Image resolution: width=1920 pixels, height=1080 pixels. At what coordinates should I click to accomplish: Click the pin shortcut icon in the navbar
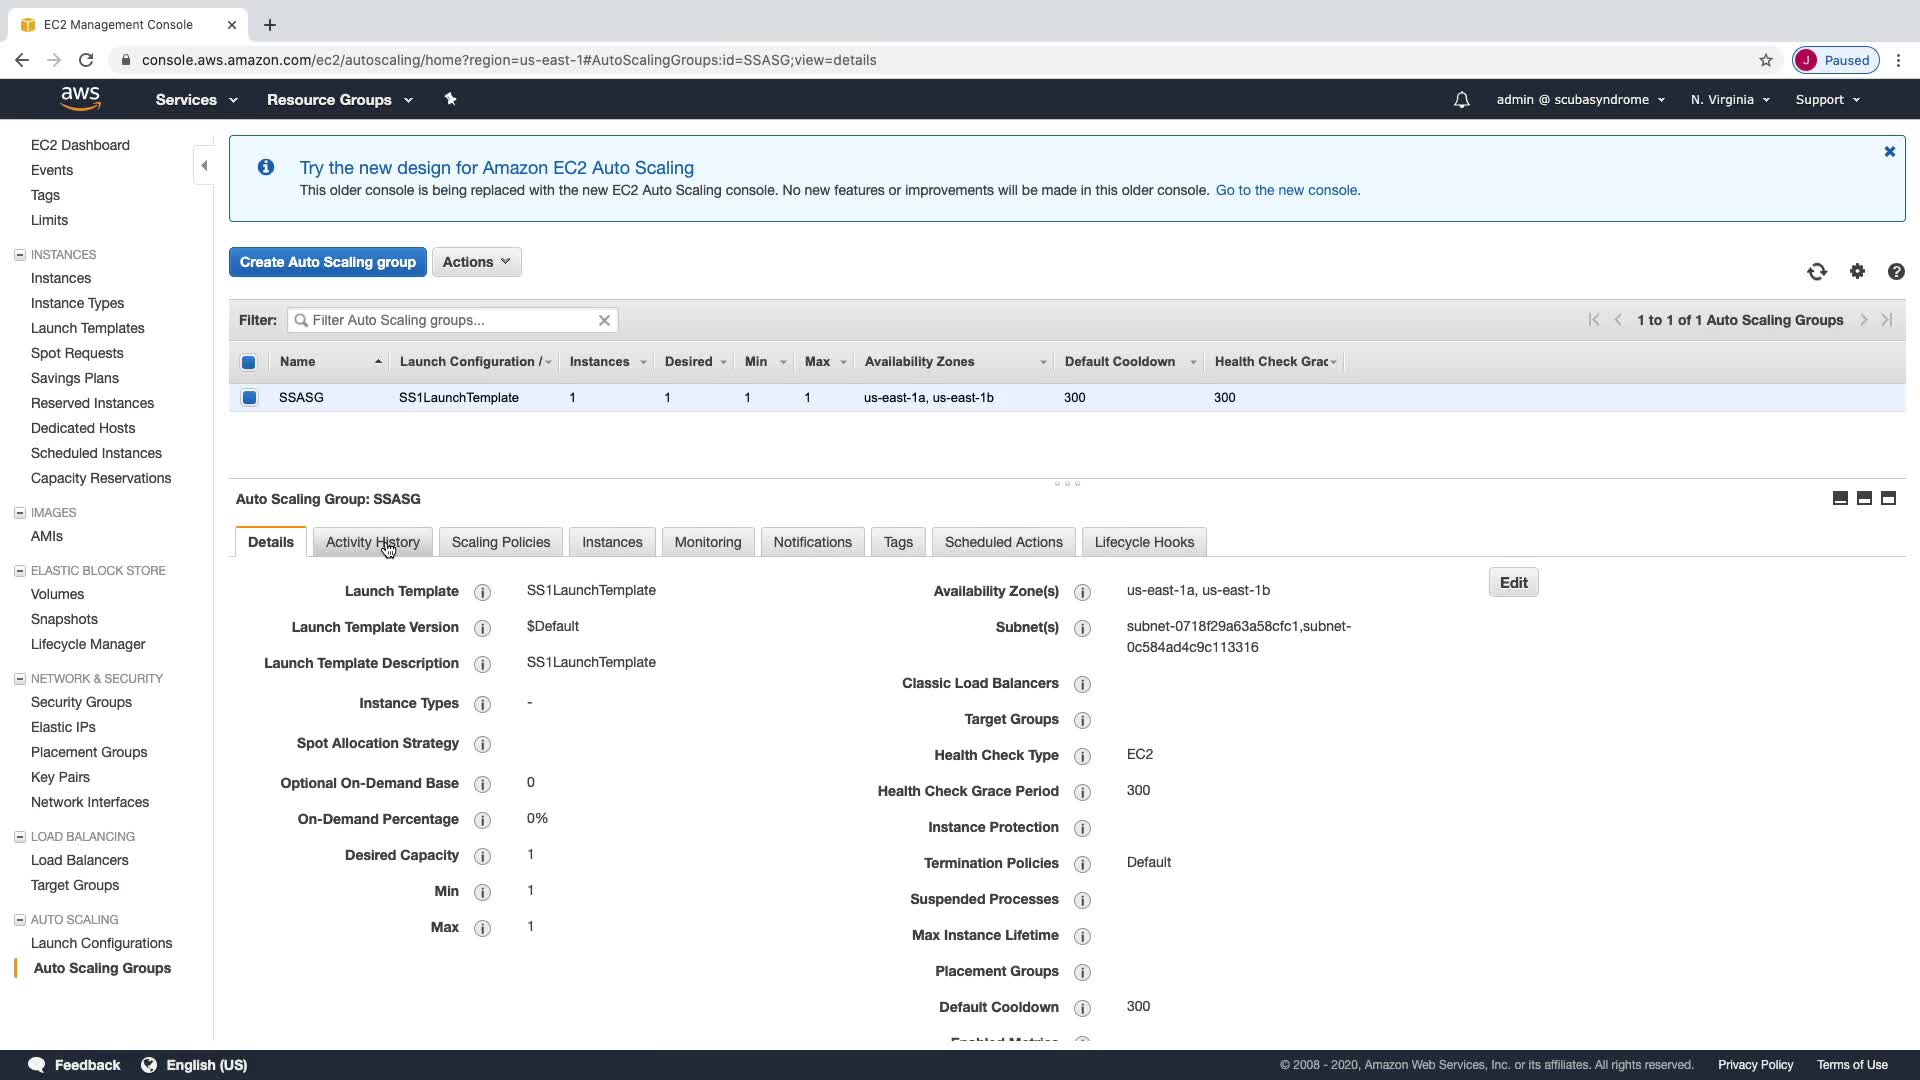coord(450,99)
